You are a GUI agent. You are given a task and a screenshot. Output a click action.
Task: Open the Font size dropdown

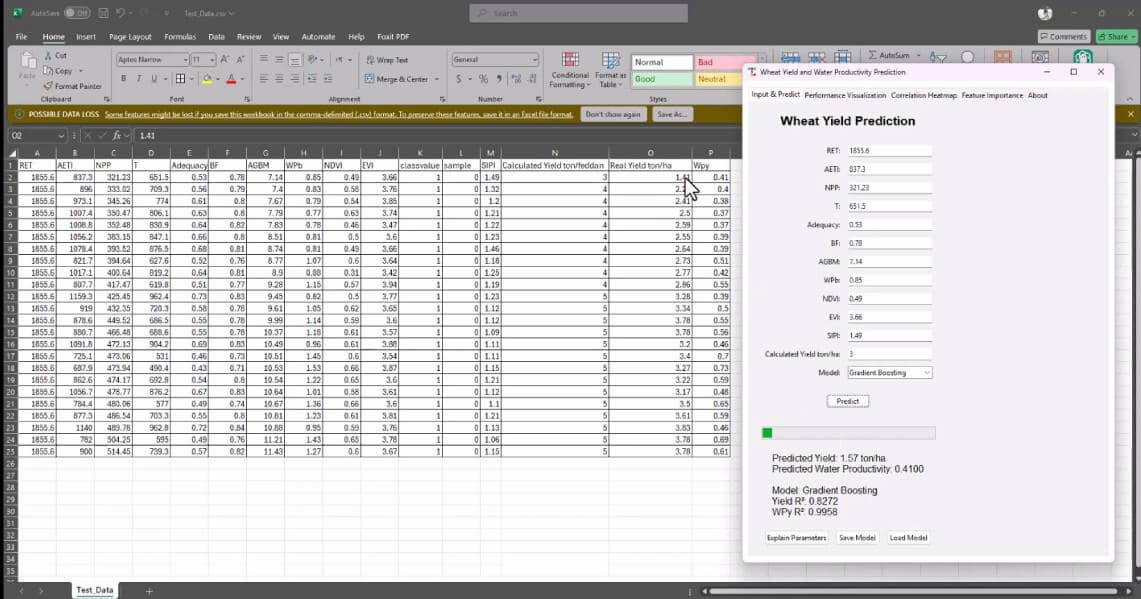(x=212, y=60)
